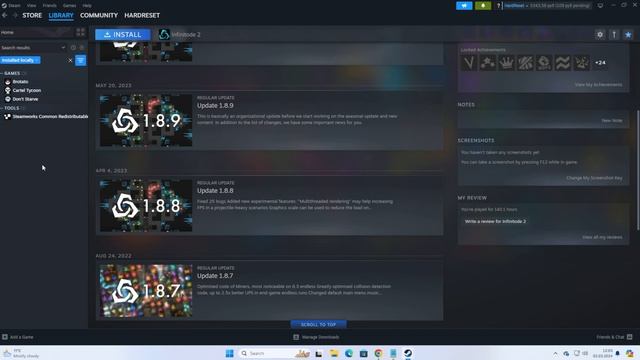This screenshot has height=360, width=640.
Task: Click View all my reviews link
Action: click(x=602, y=237)
